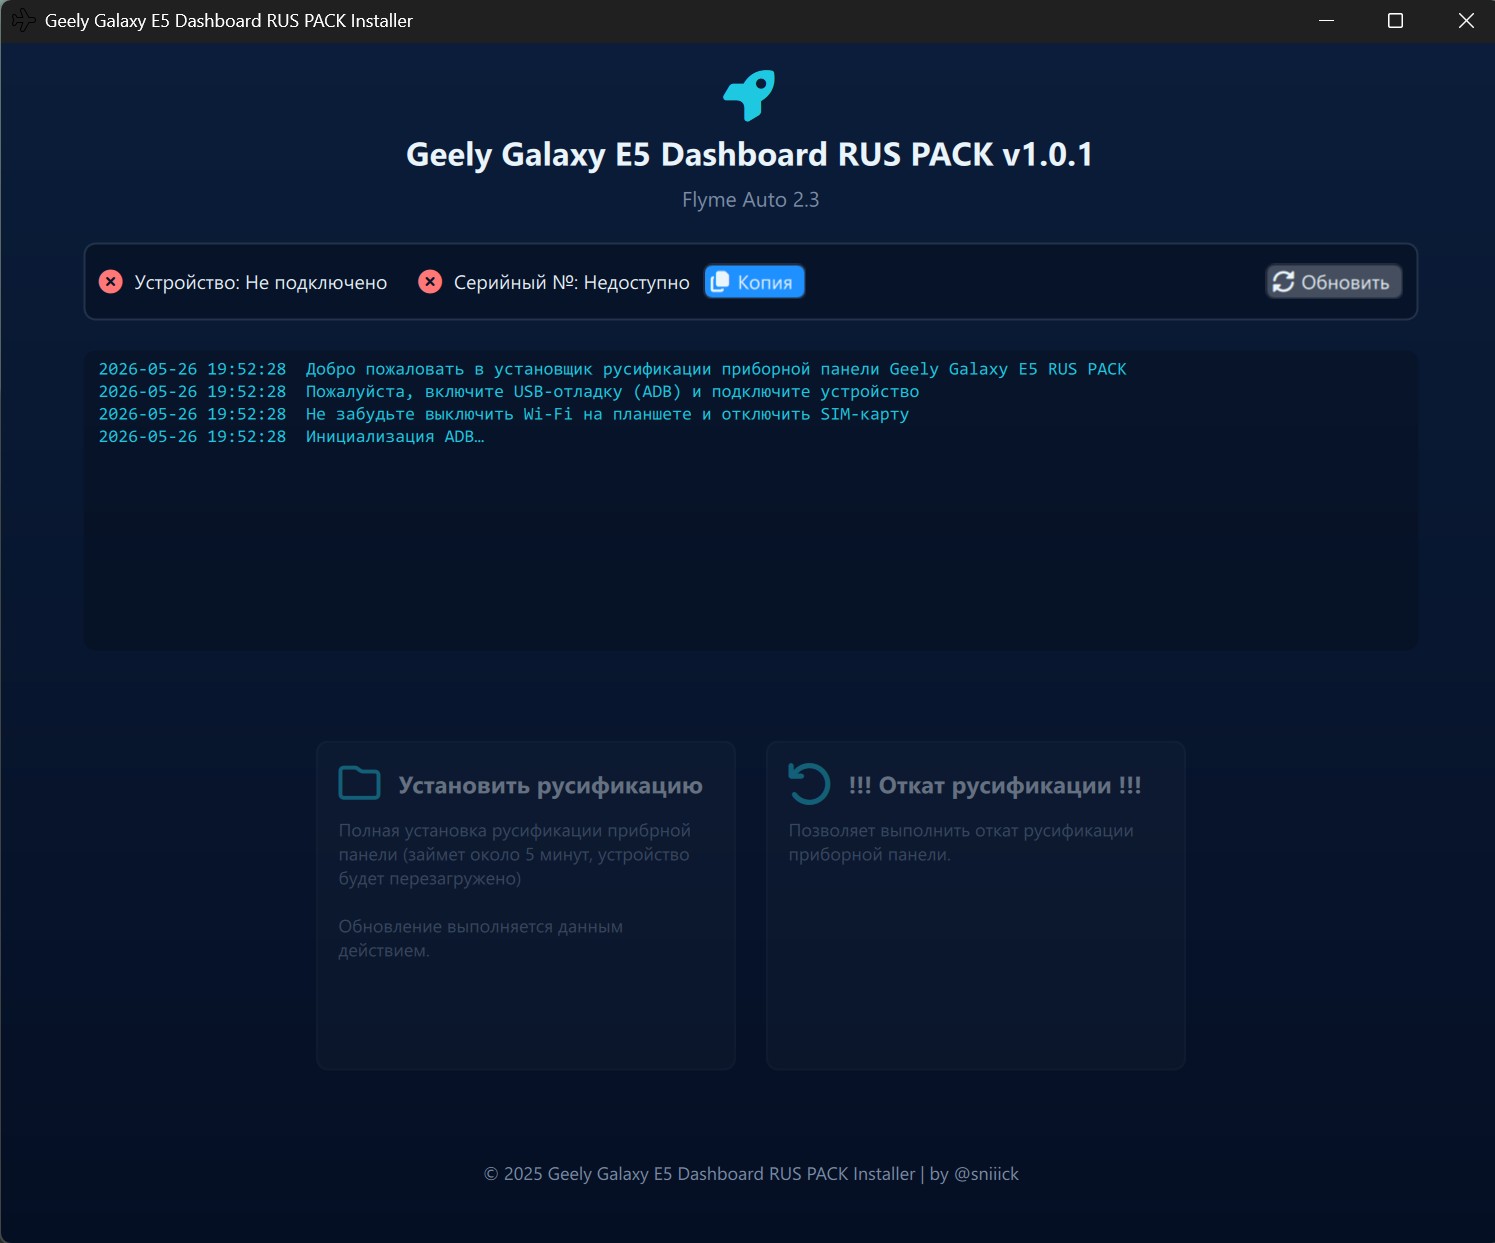
Task: Click the refresh arrows icon in Обновить
Action: coord(1283,282)
